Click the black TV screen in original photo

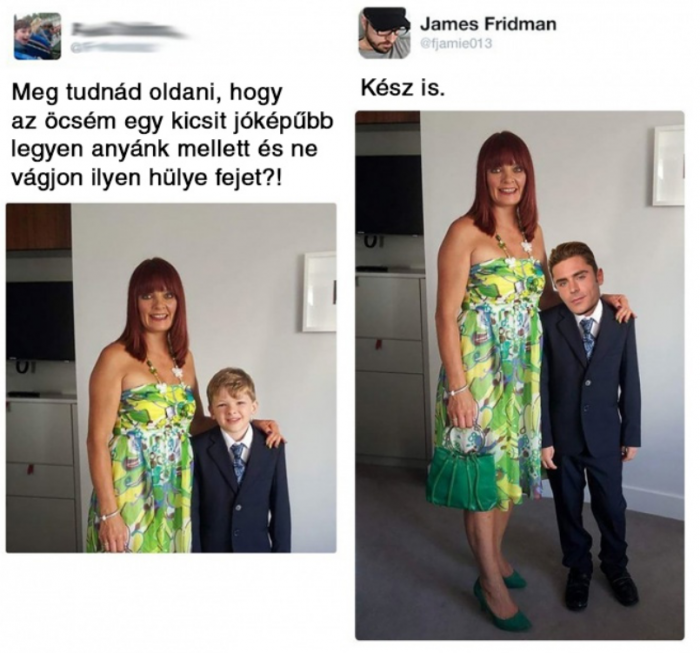pos(40,321)
